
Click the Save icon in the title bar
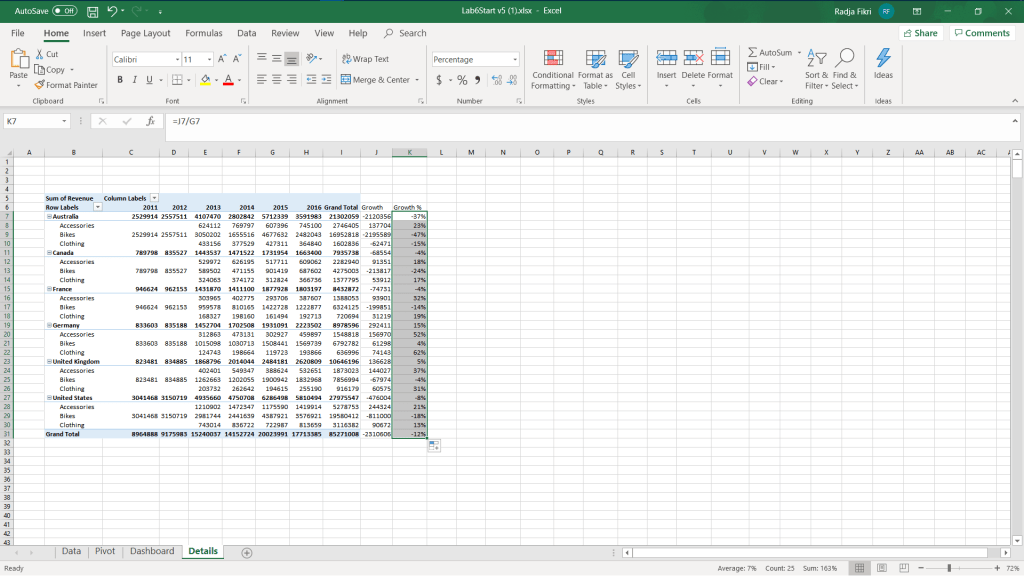(x=92, y=11)
